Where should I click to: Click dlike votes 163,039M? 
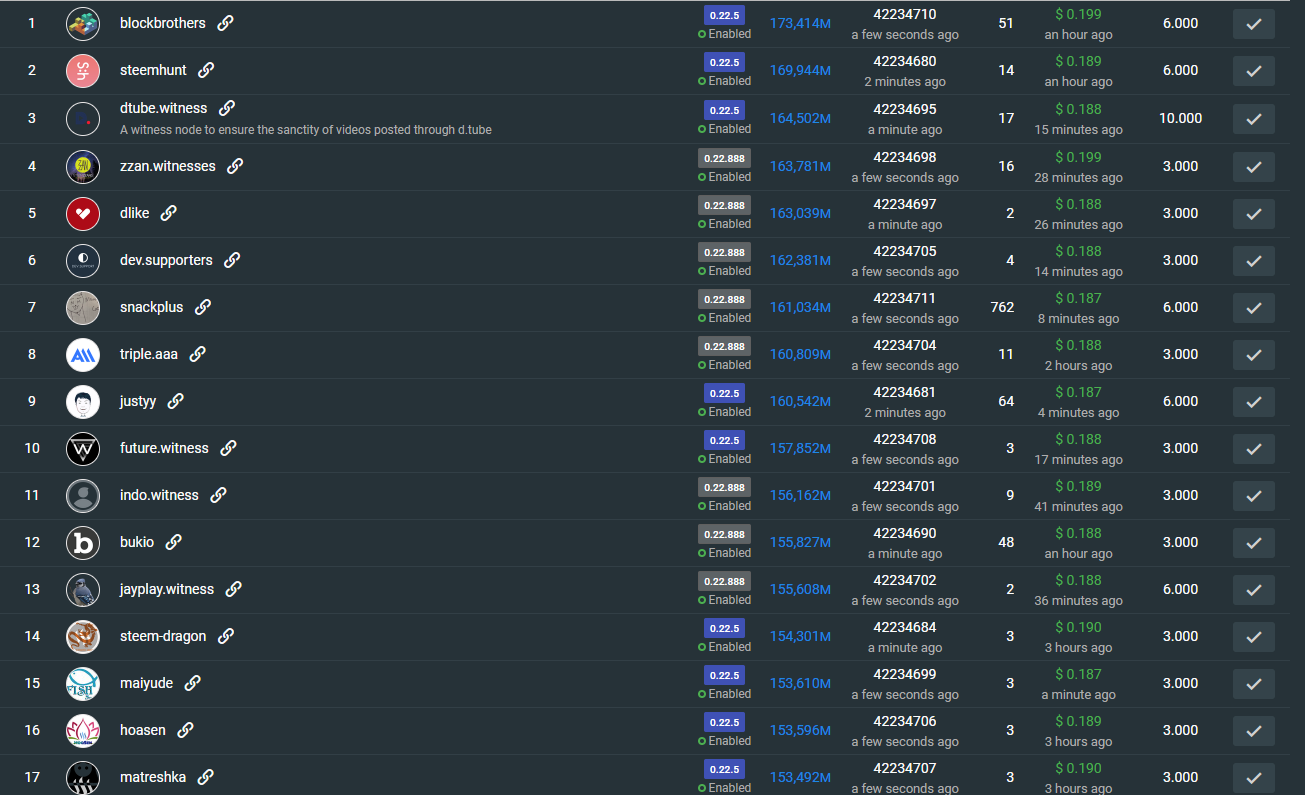click(800, 213)
